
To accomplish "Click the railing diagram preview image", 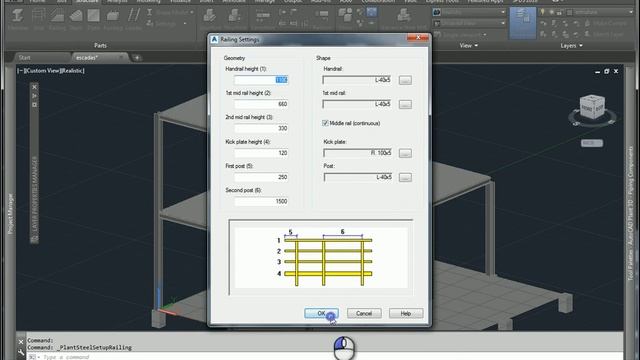I will click(321, 257).
